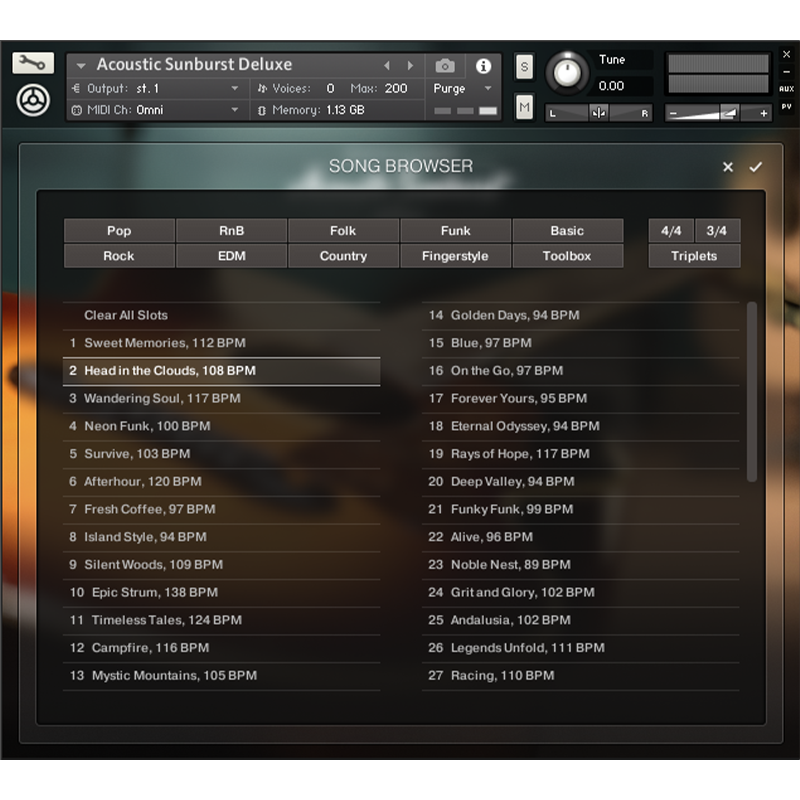The image size is (800, 800).
Task: Click the Native Instruments logo icon
Action: (x=33, y=101)
